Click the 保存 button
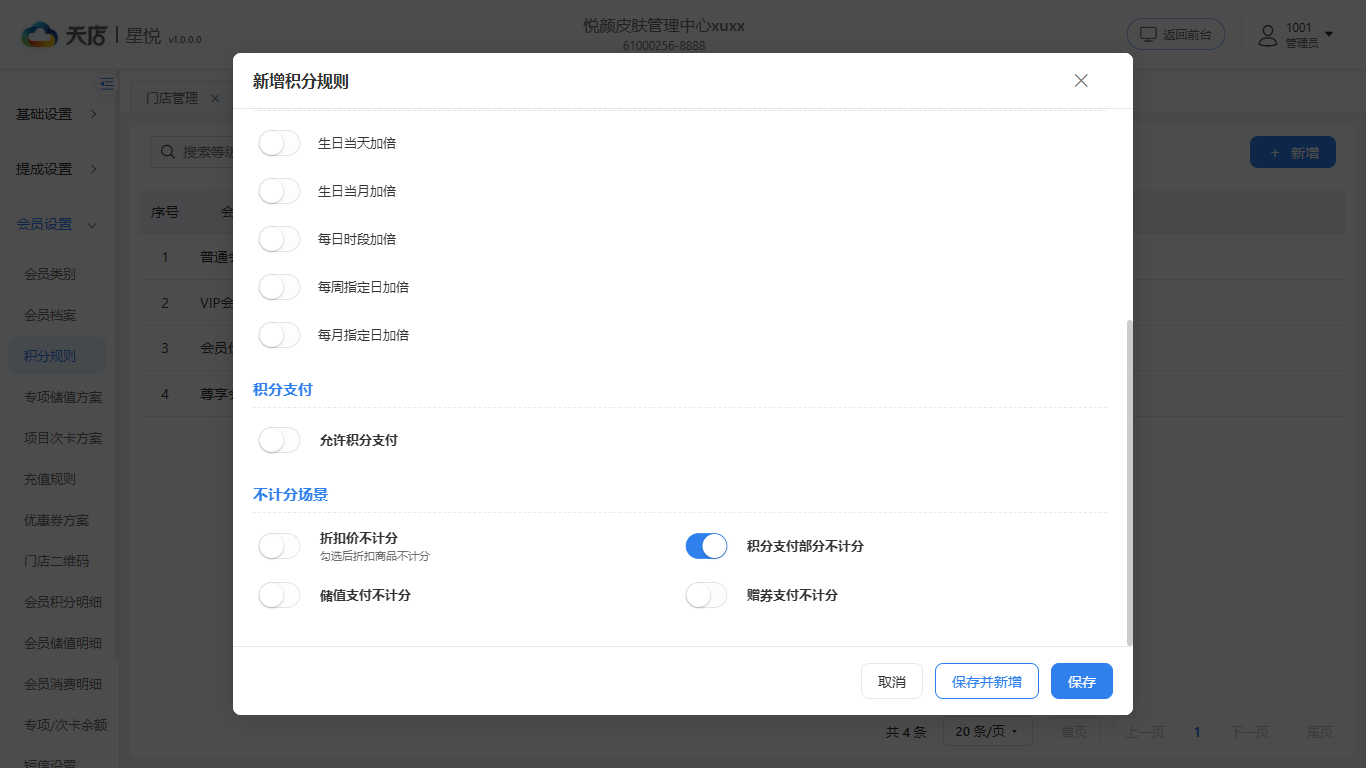The image size is (1366, 768). click(1082, 681)
